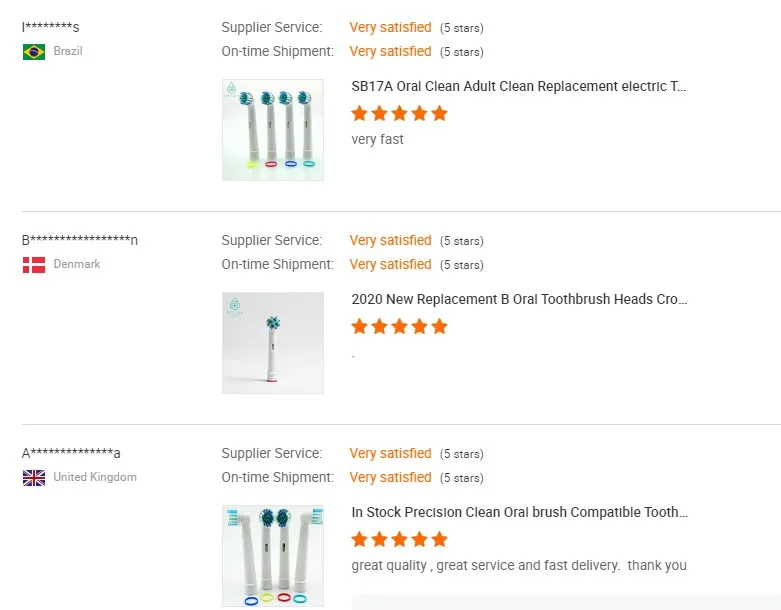This screenshot has width=781, height=610.
Task: Open 2020 New Replacement B Oral link
Action: [x=519, y=300]
